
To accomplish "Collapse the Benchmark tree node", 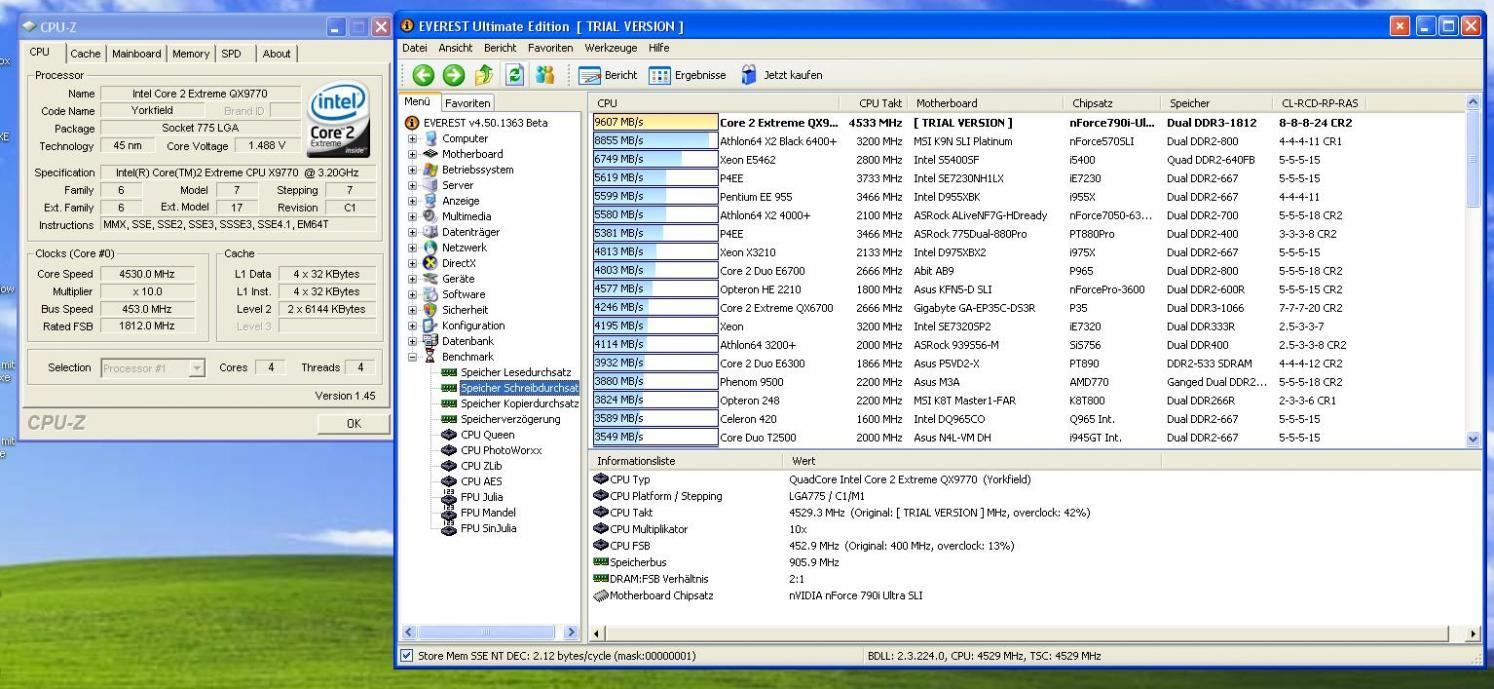I will pos(412,357).
